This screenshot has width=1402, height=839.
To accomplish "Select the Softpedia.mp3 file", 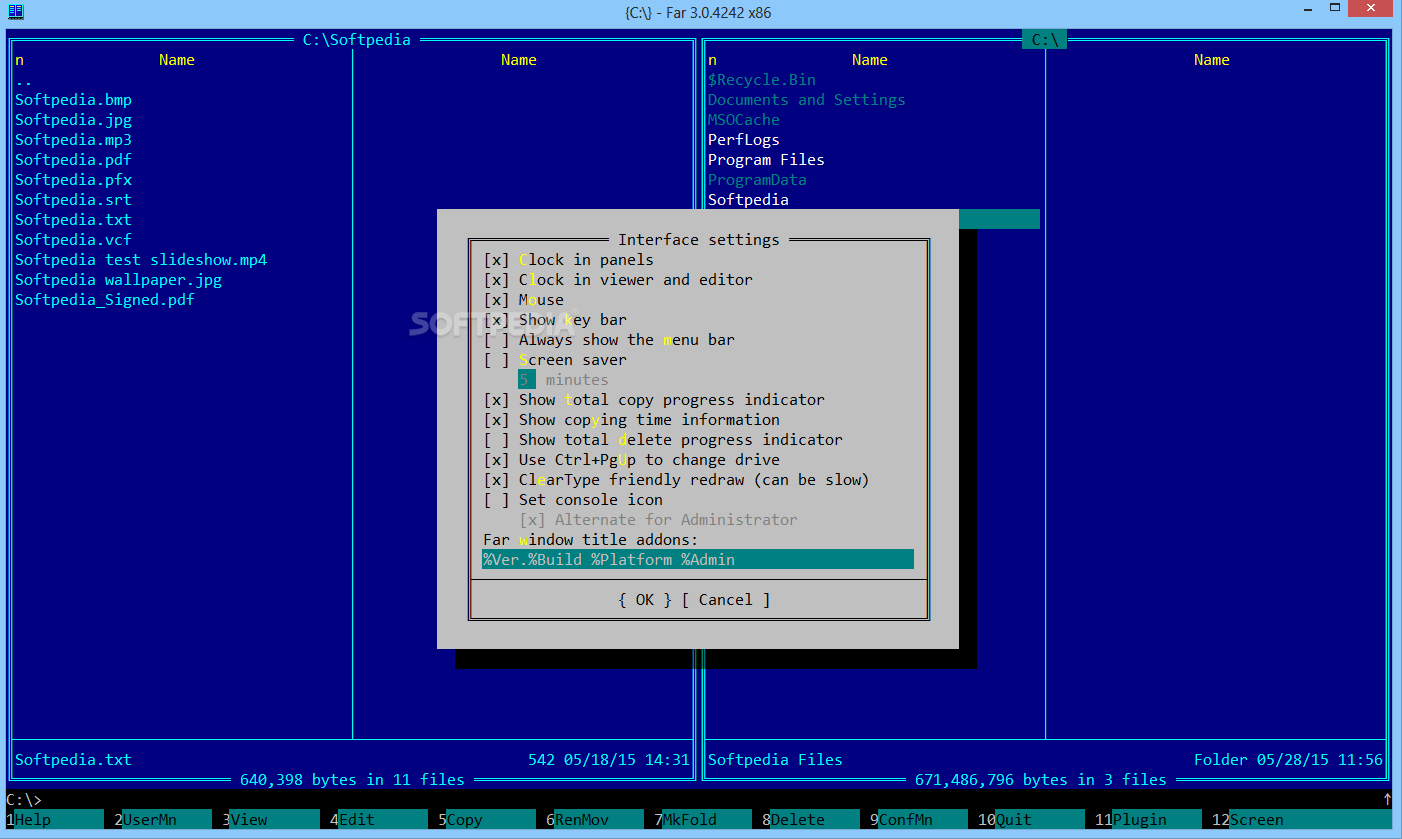I will tap(73, 140).
